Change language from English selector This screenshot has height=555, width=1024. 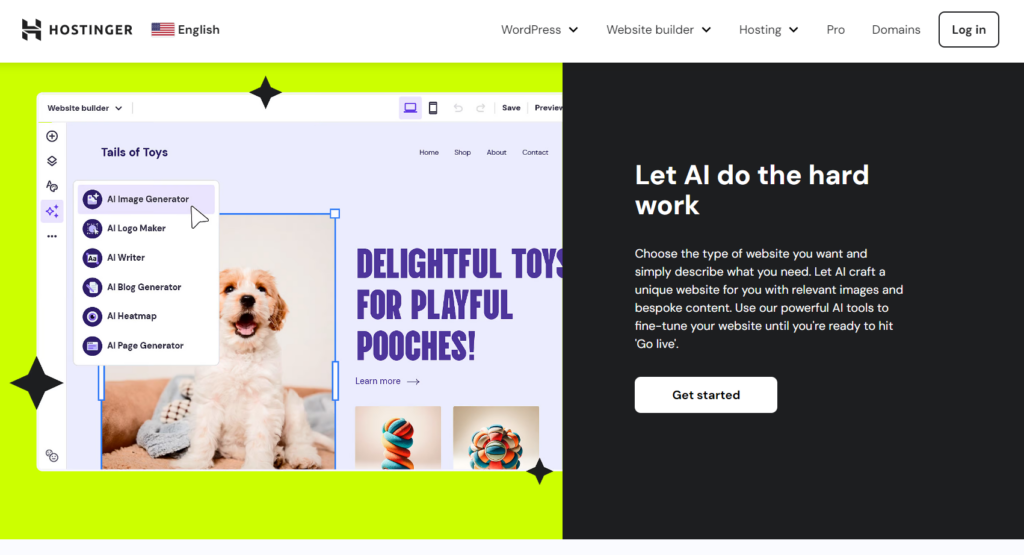click(x=185, y=29)
